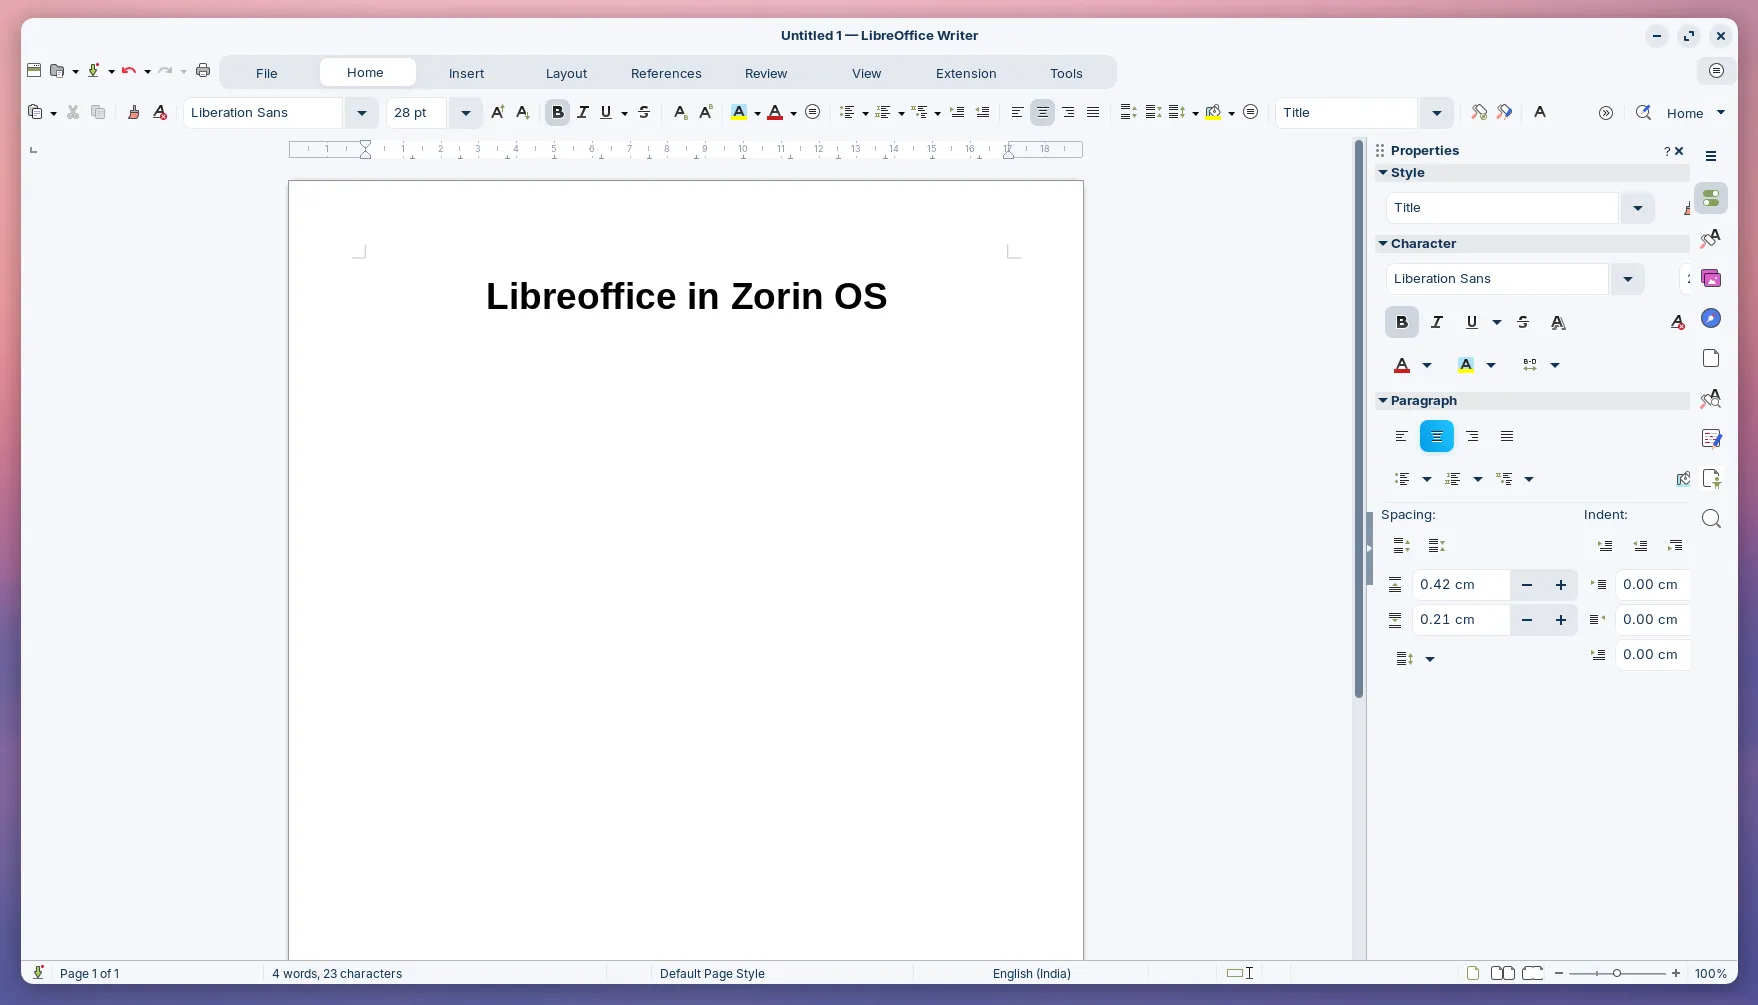Toggle Justified alignment in the toolbar
Viewport: 1758px width, 1005px height.
pyautogui.click(x=1093, y=112)
